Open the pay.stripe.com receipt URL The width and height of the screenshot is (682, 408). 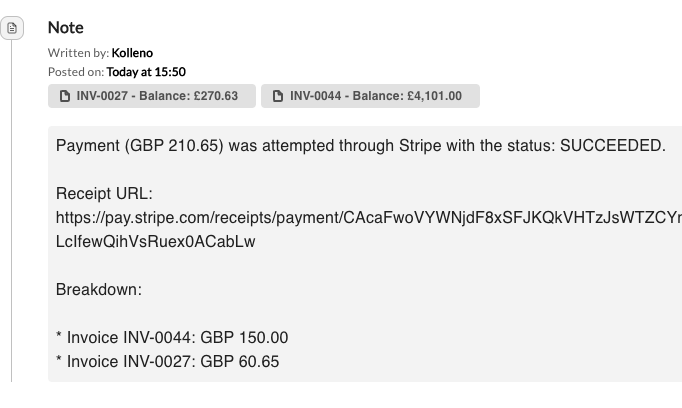click(369, 217)
